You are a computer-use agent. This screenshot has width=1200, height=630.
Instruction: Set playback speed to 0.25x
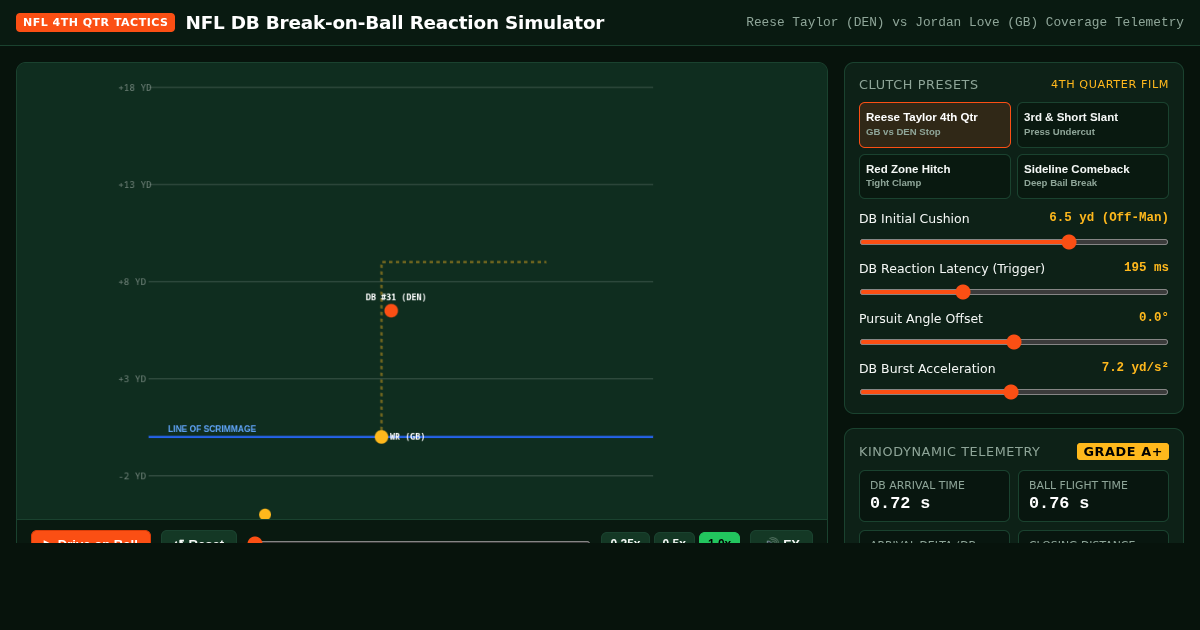tap(625, 538)
